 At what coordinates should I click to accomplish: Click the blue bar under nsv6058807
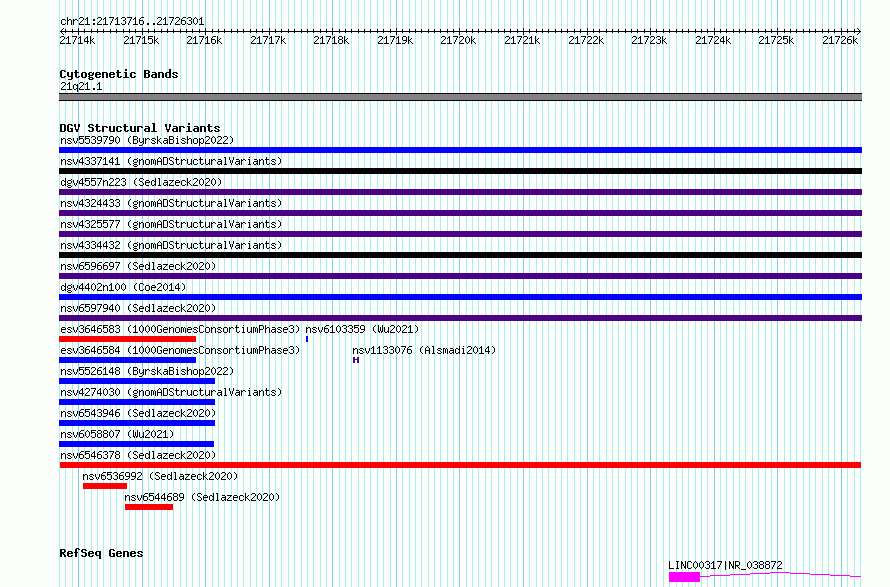[136, 445]
